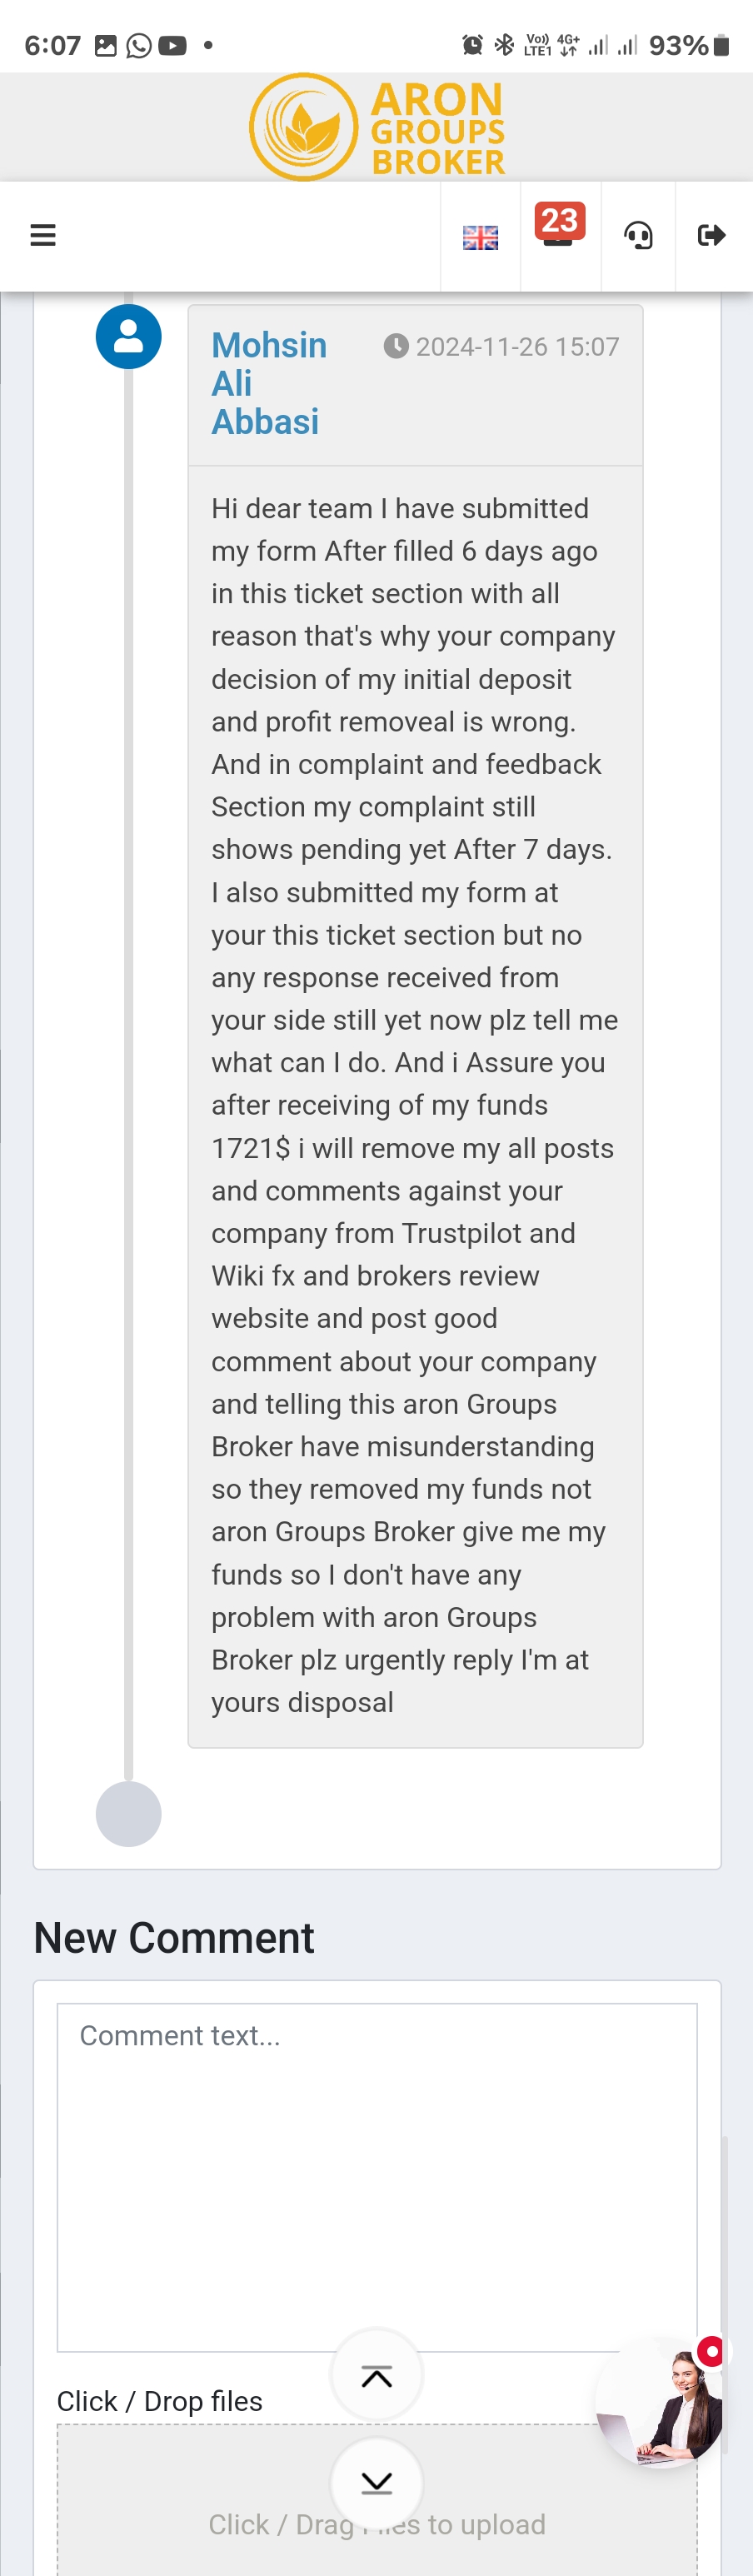Click the blue user avatar icon
The height and width of the screenshot is (2576, 753).
[128, 337]
